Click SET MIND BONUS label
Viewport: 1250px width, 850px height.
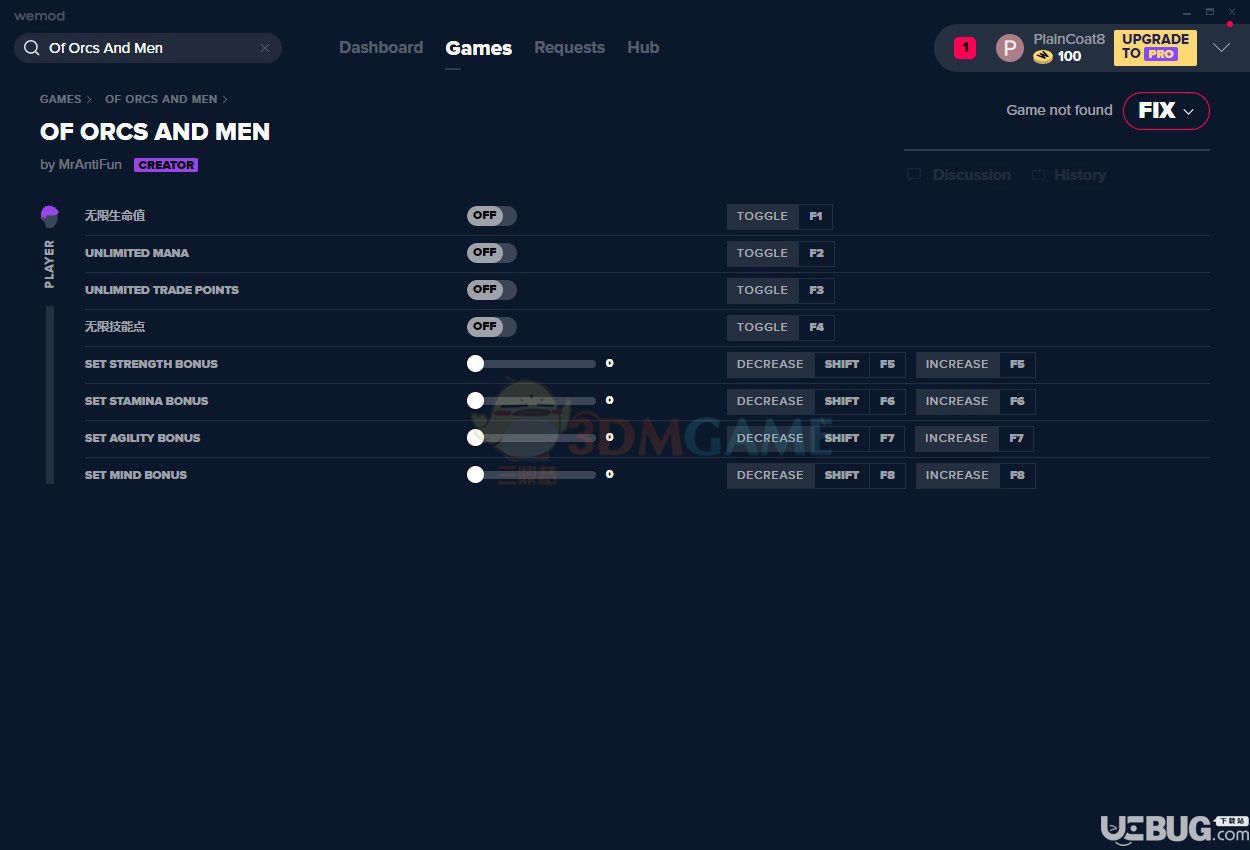[x=136, y=475]
